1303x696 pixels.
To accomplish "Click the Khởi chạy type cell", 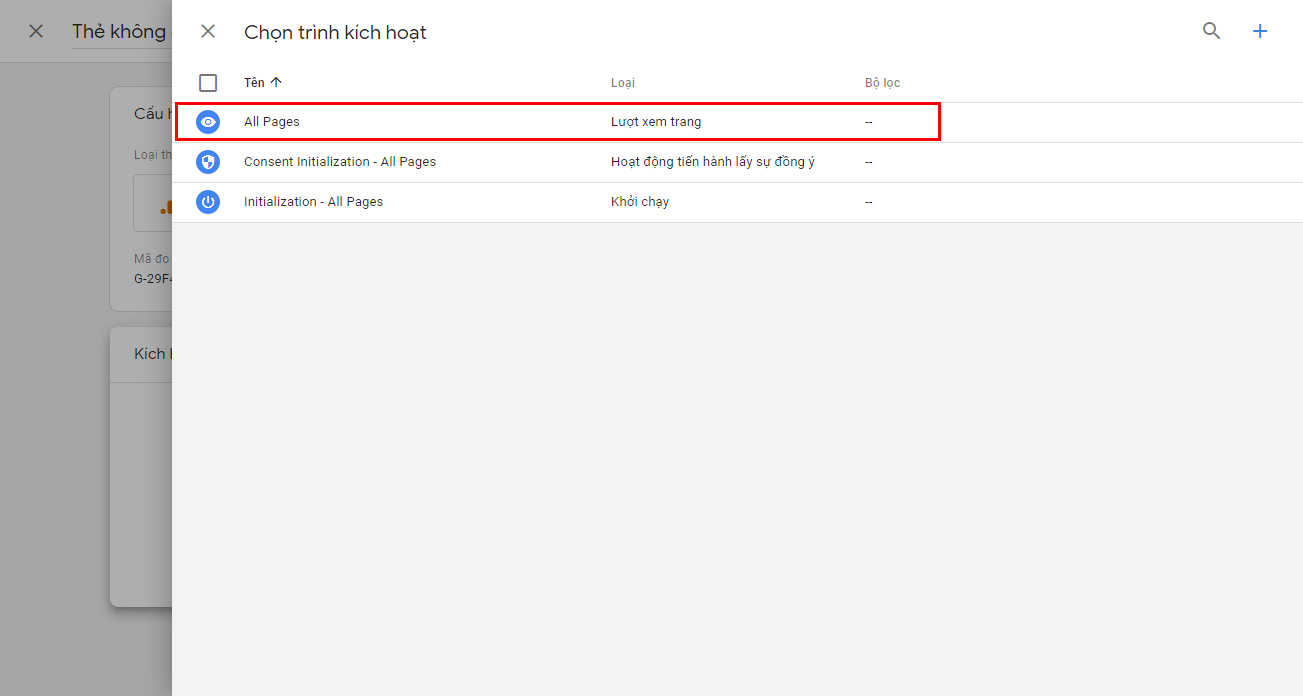I will [x=640, y=202].
